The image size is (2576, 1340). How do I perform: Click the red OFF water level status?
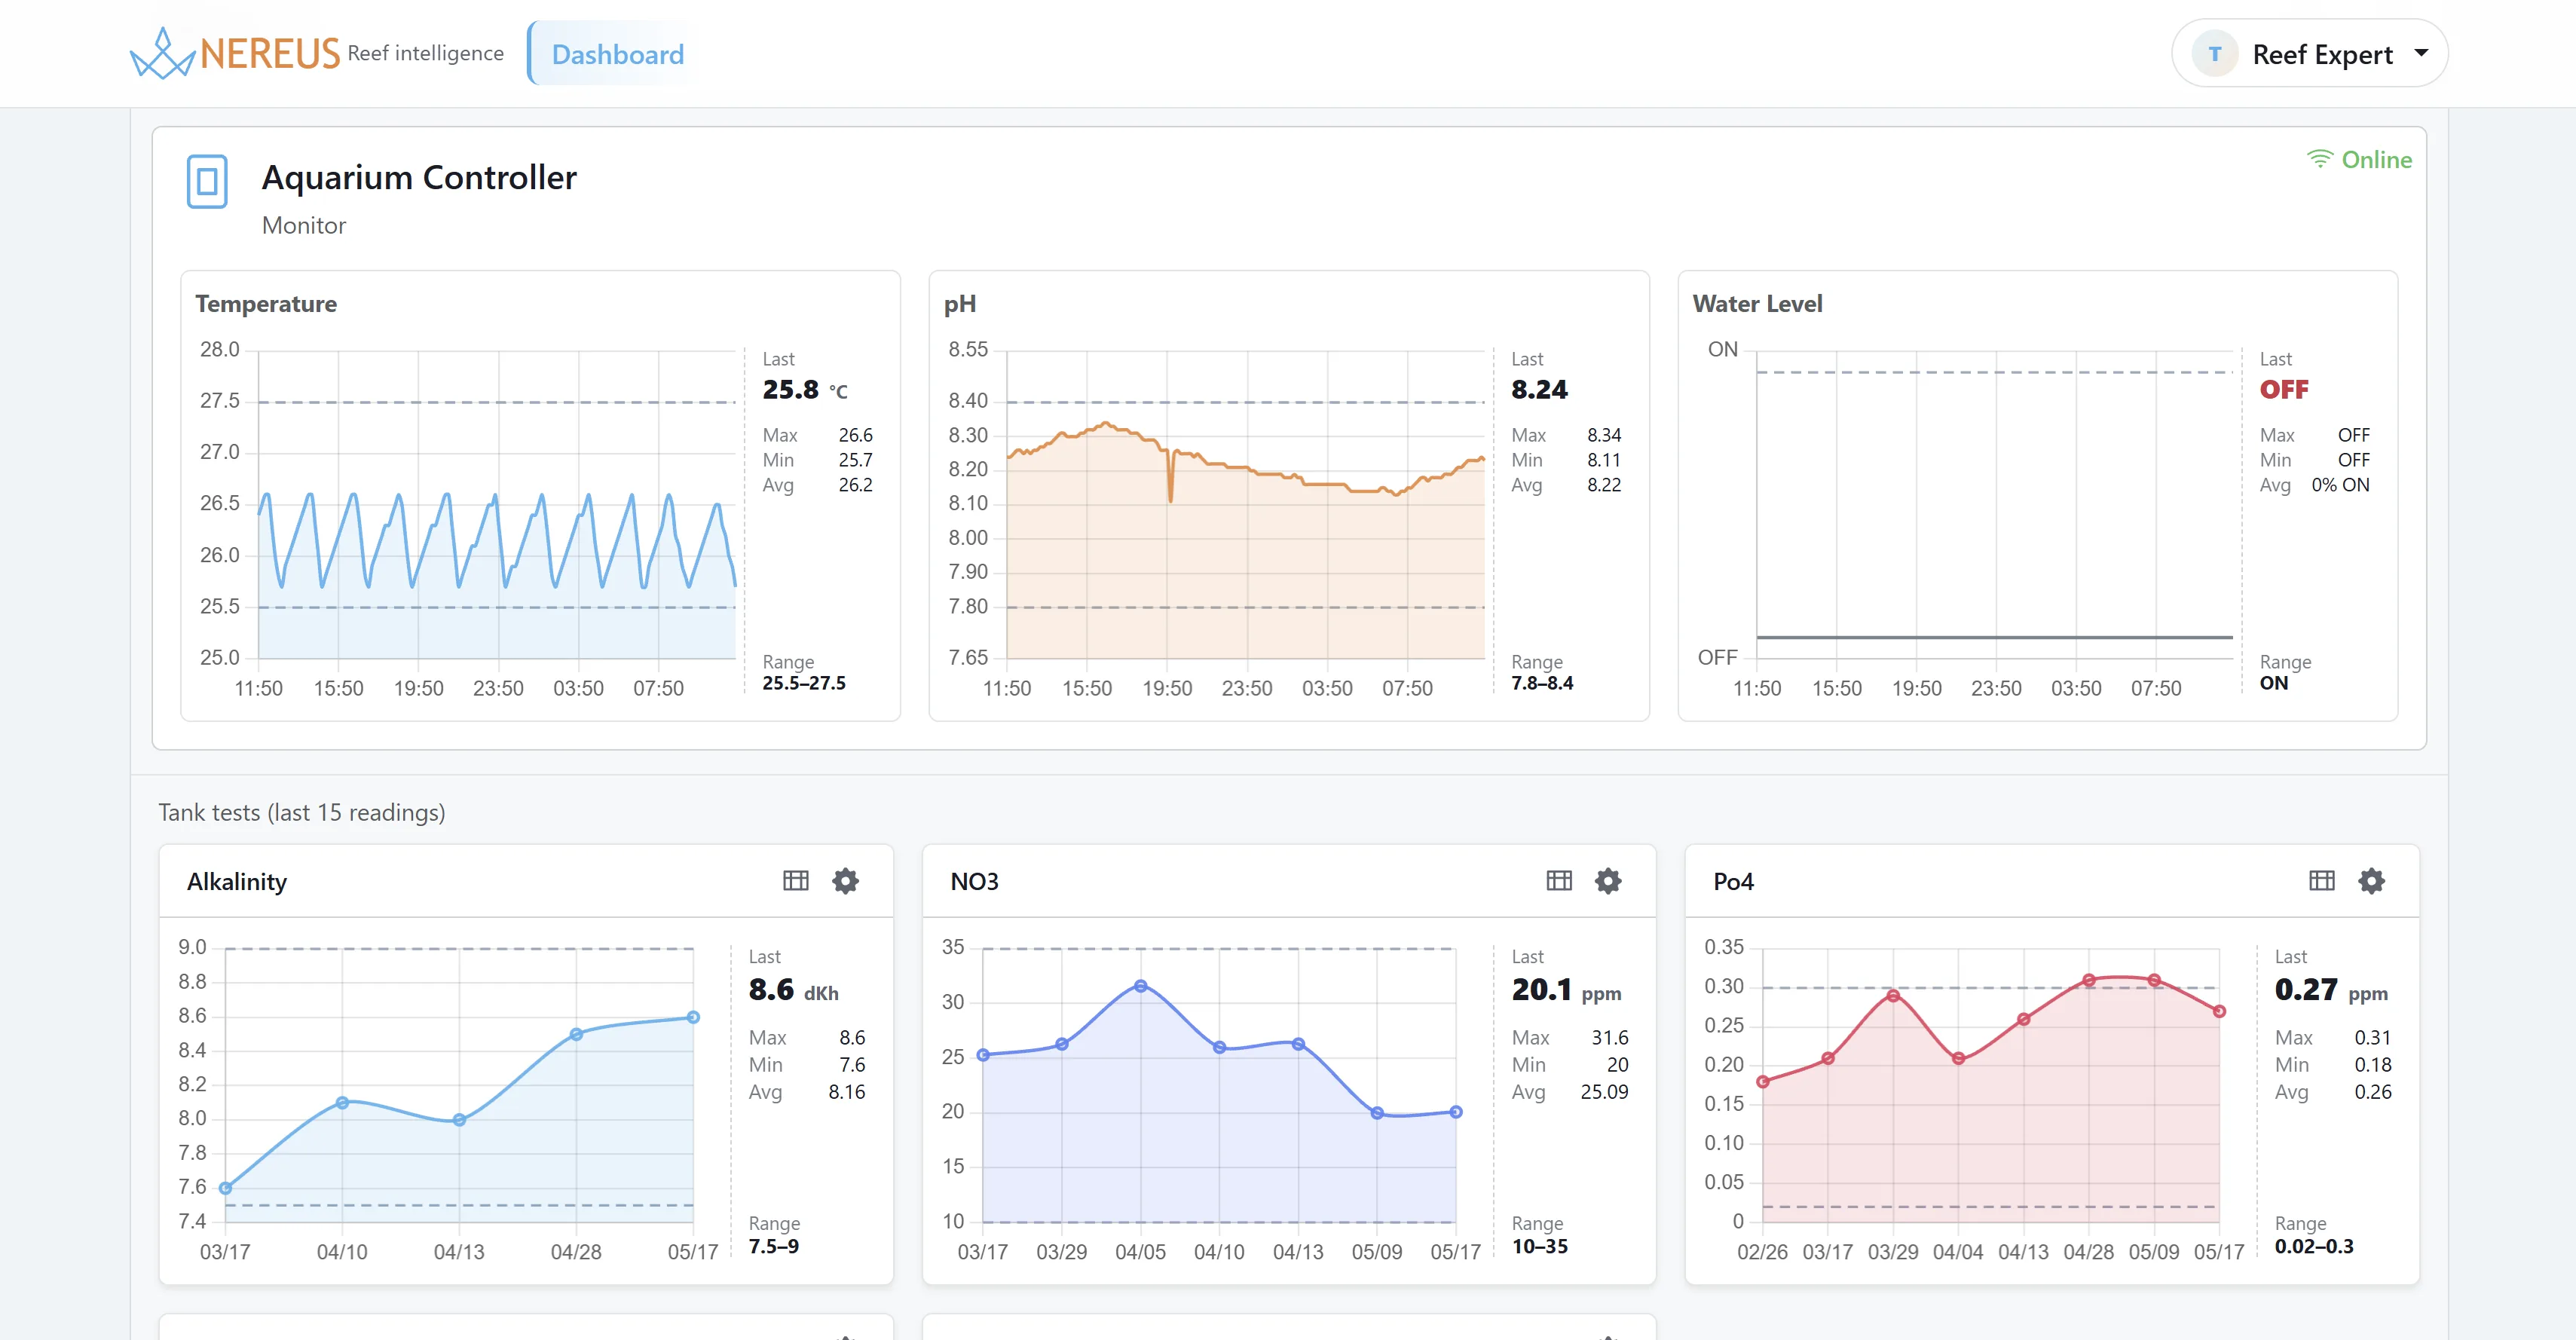click(2284, 390)
